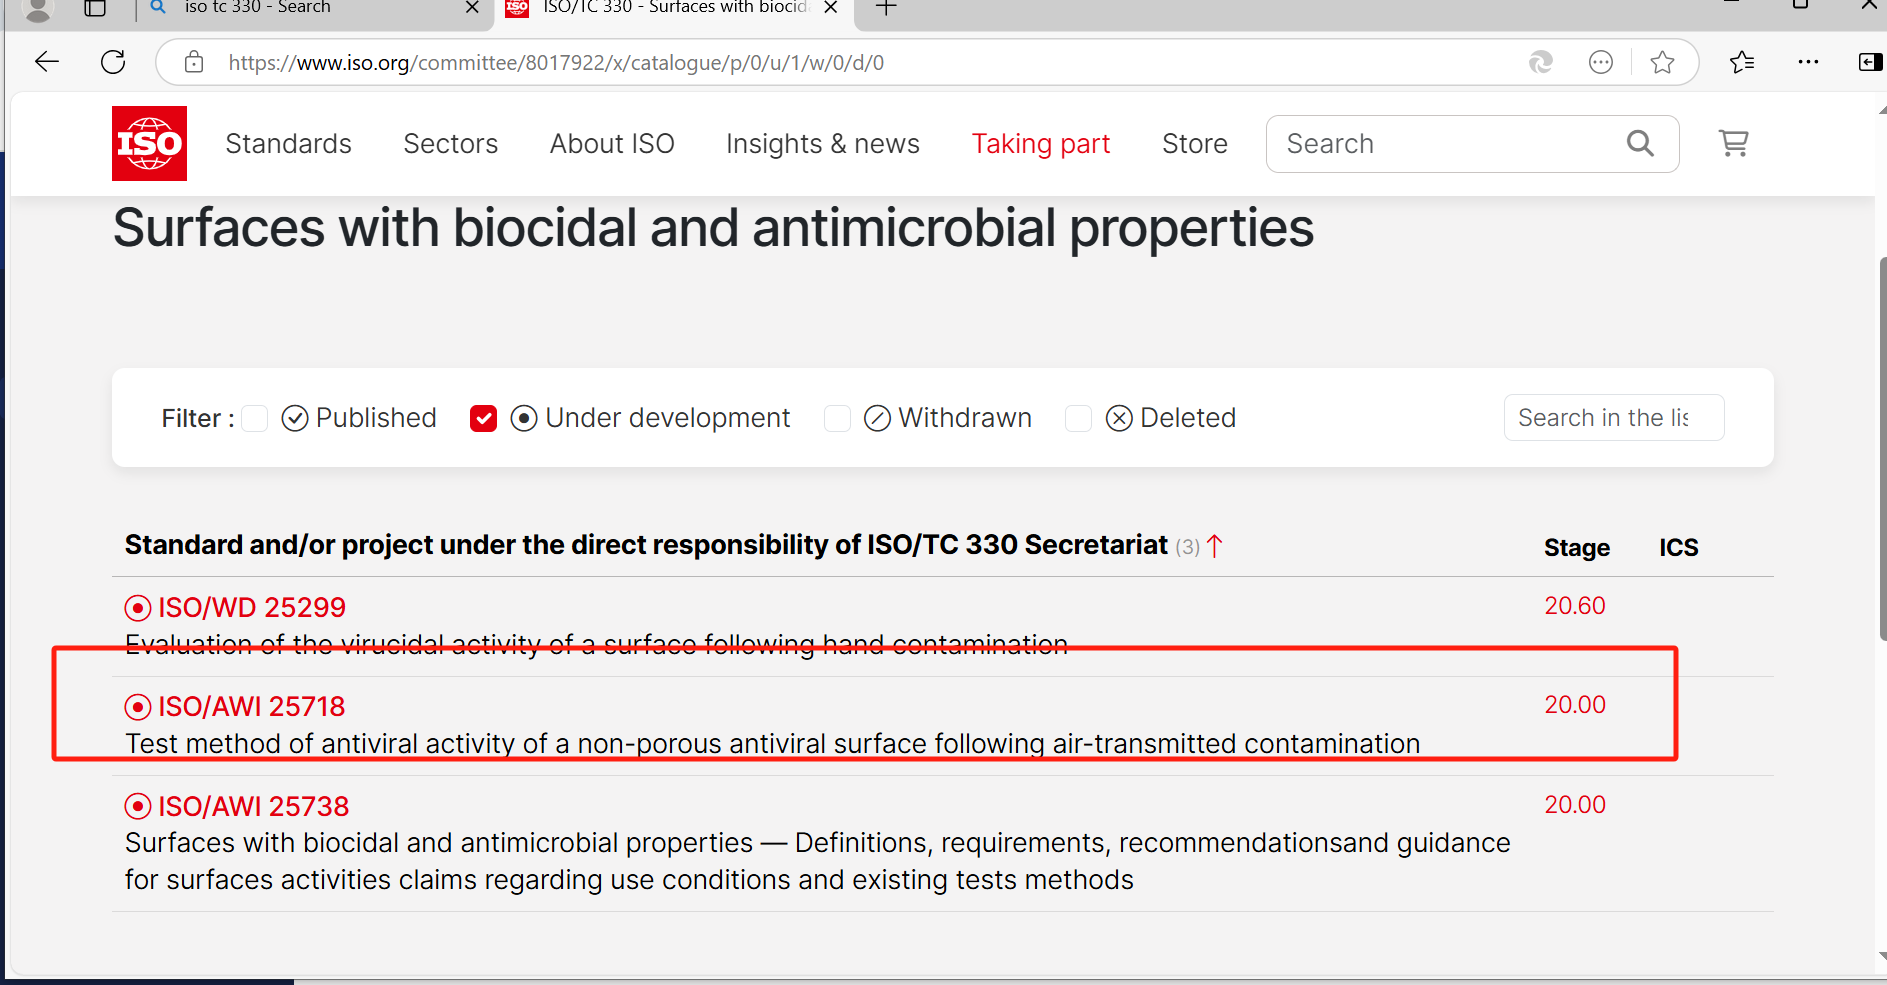Image resolution: width=1887 pixels, height=985 pixels.
Task: Open the Taking part menu
Action: click(x=1041, y=144)
